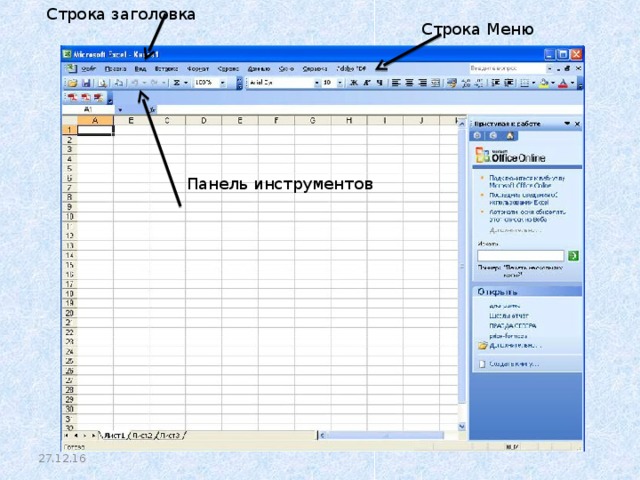Switch to the Лист2 sheet tab
Screen dimensions: 640x480
(x=142, y=436)
